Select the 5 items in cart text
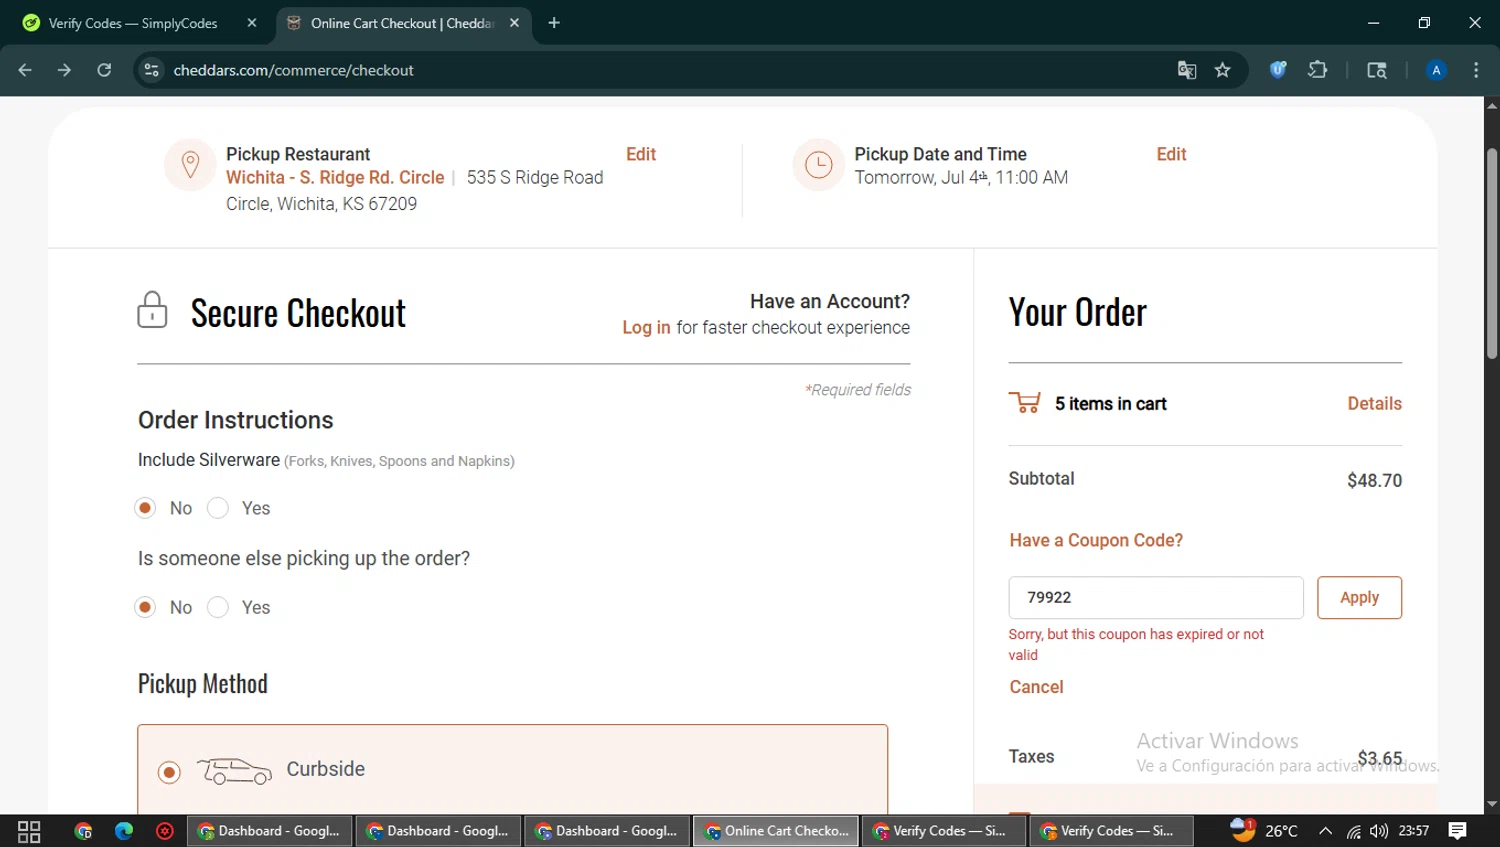 (x=1110, y=403)
